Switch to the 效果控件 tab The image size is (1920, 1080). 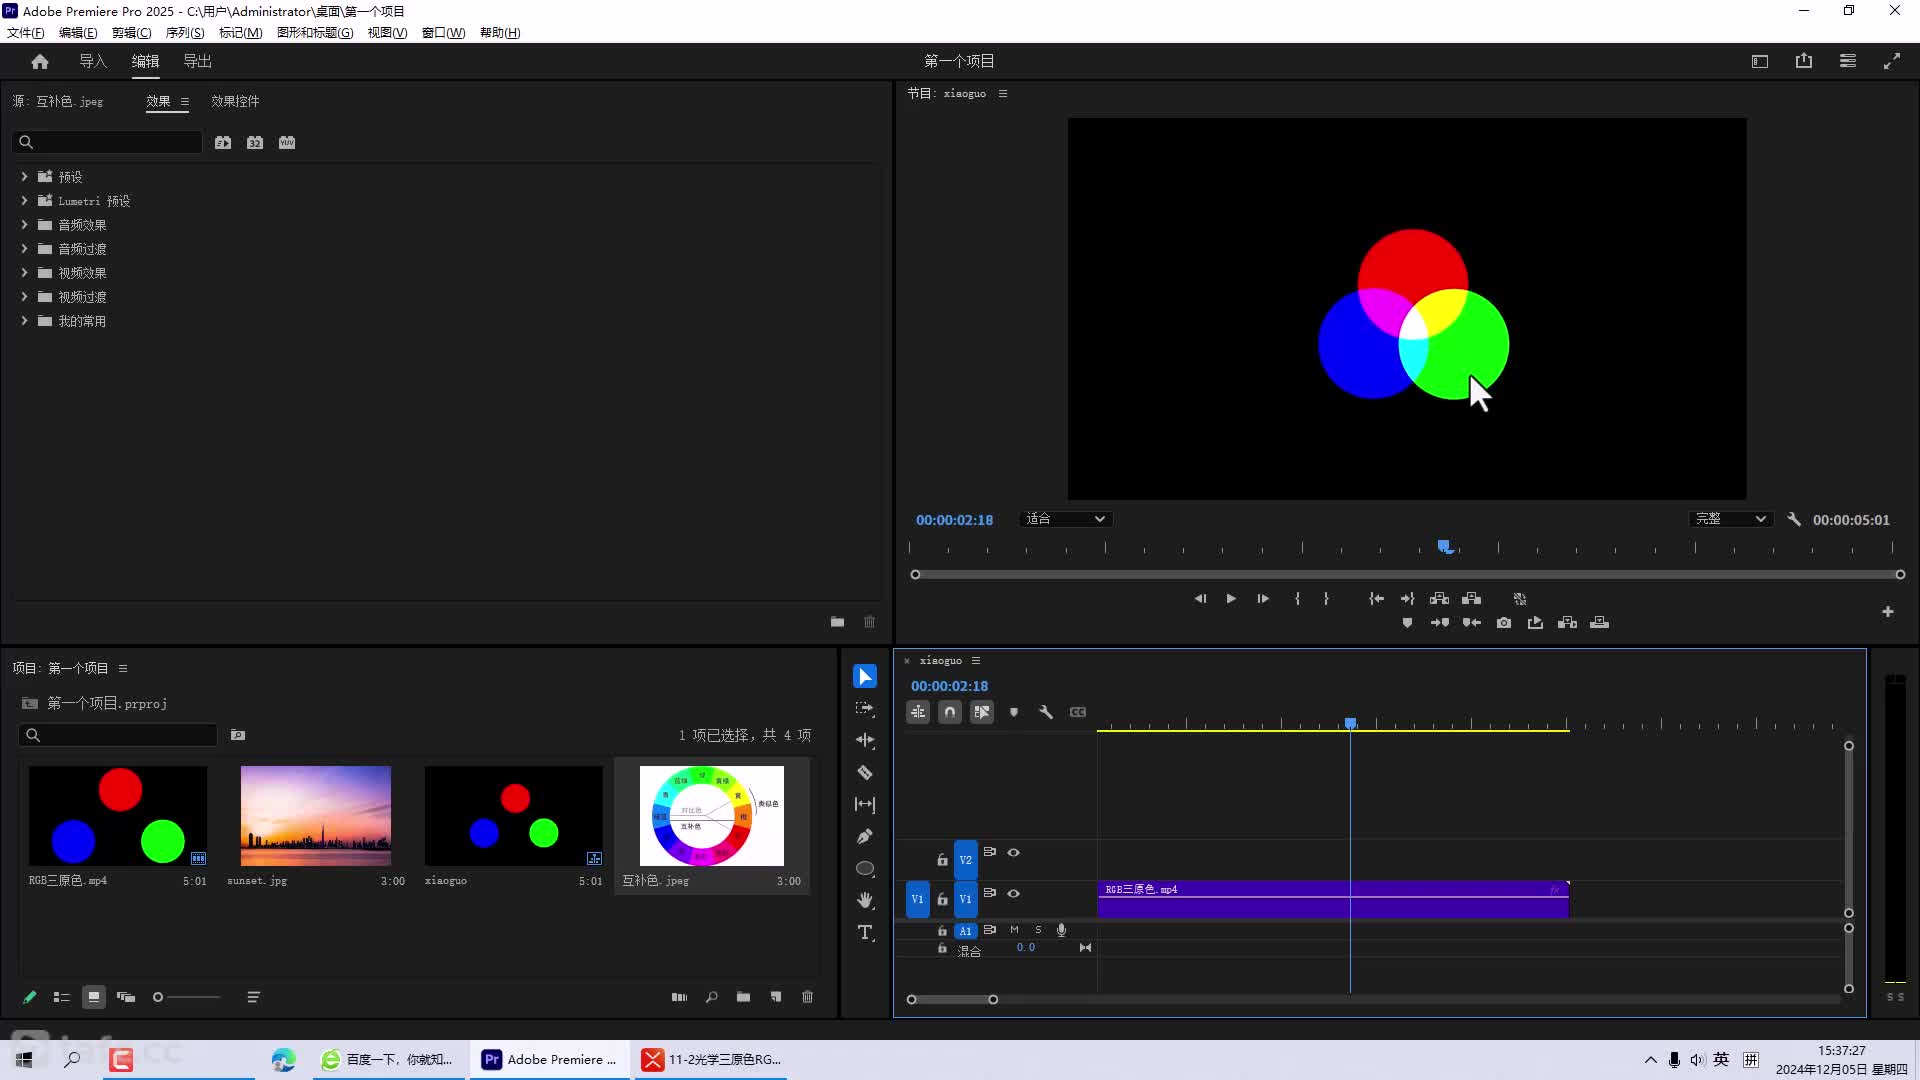(x=235, y=101)
